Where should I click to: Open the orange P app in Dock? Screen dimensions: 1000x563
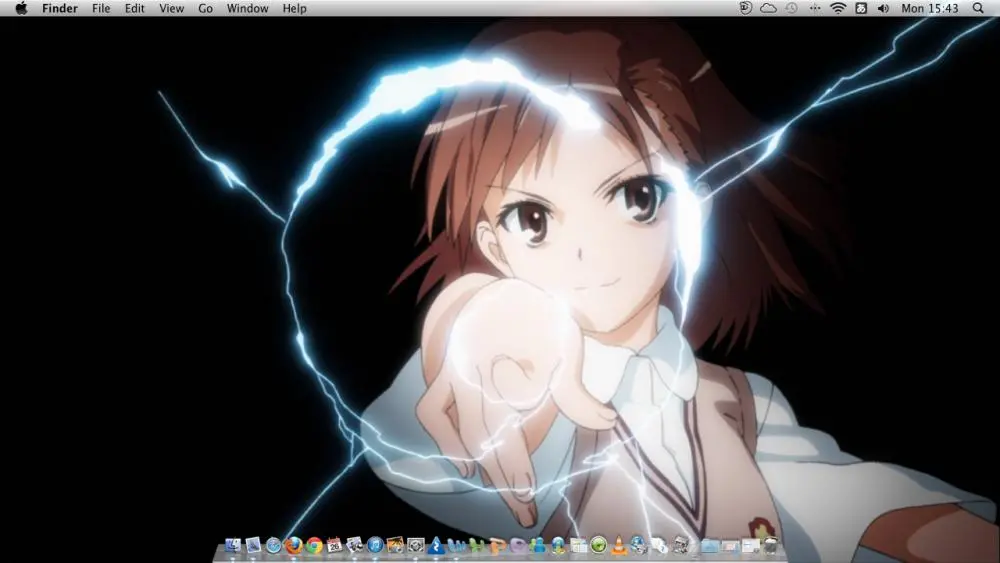497,545
